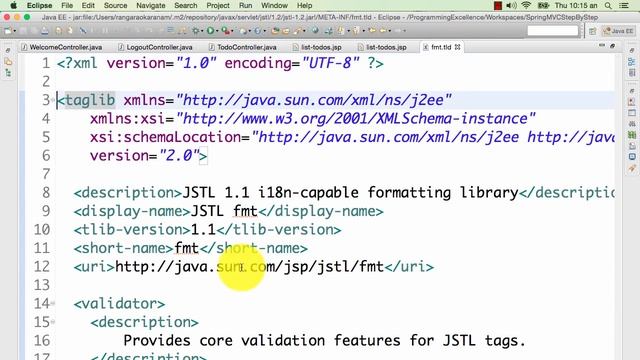Image resolution: width=640 pixels, height=360 pixels.
Task: Collapse the description element on line 15
Action: pos(53,322)
